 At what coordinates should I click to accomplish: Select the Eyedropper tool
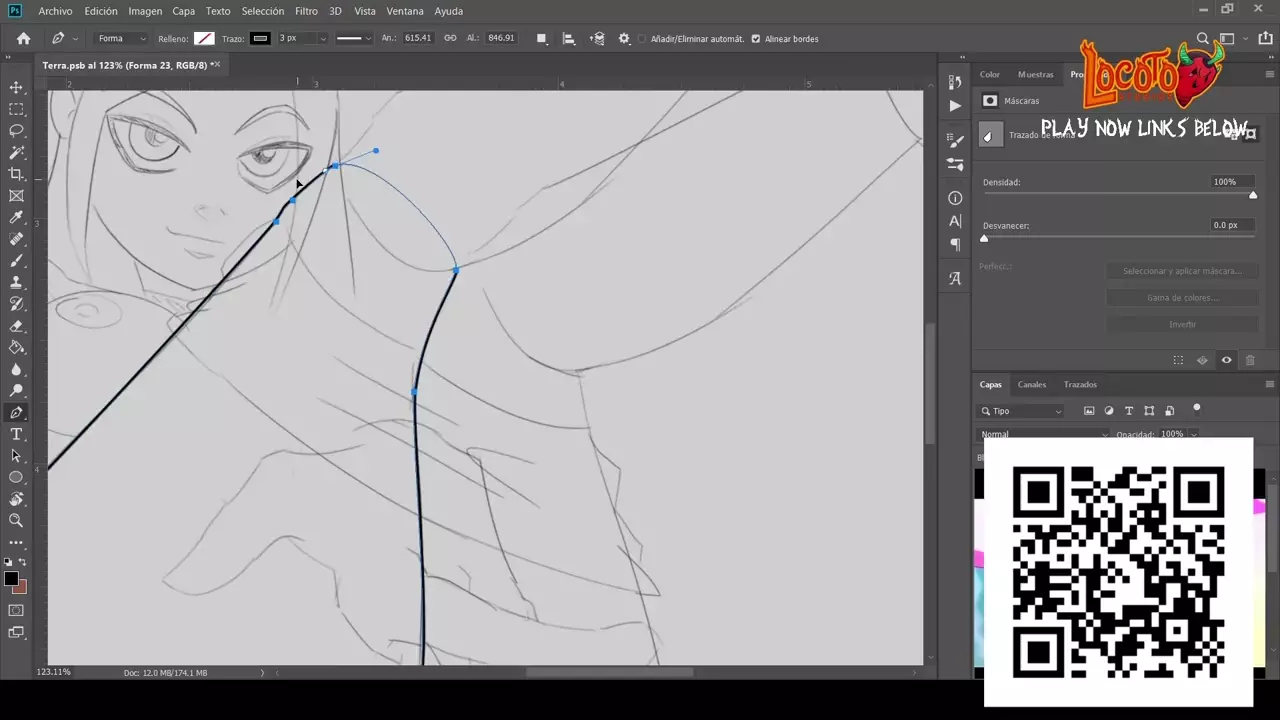tap(16, 218)
